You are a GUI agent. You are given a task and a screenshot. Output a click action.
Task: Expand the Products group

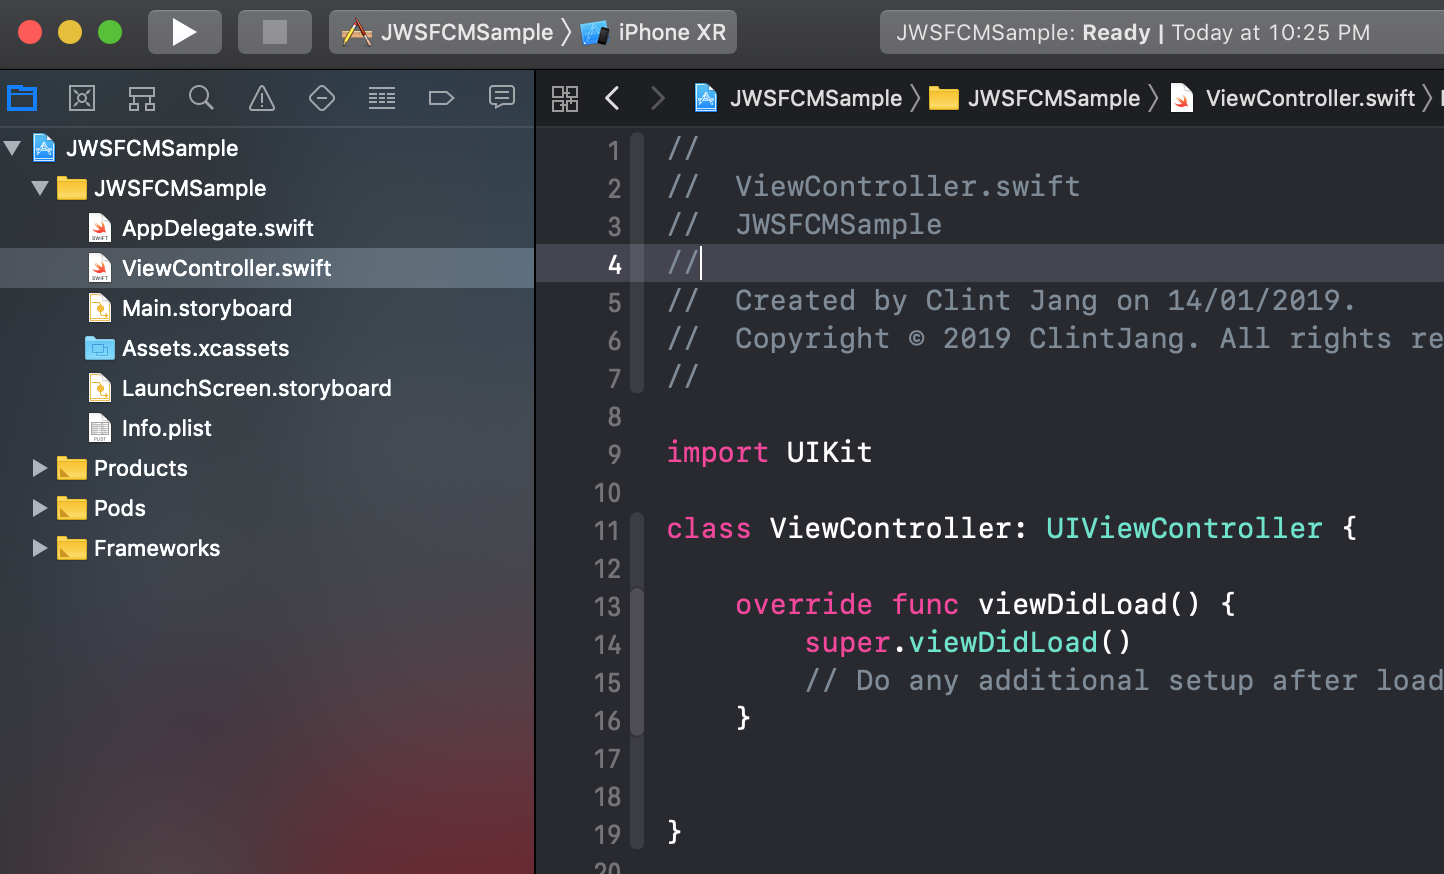coord(40,468)
